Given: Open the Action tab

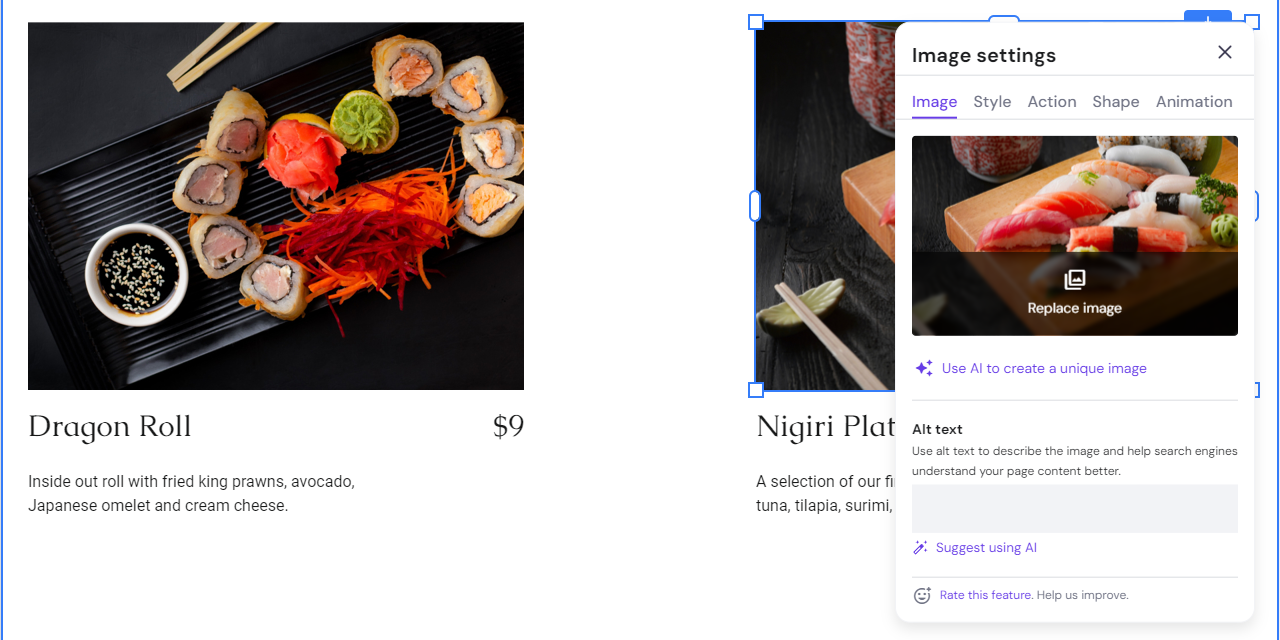Looking at the screenshot, I should (x=1052, y=101).
